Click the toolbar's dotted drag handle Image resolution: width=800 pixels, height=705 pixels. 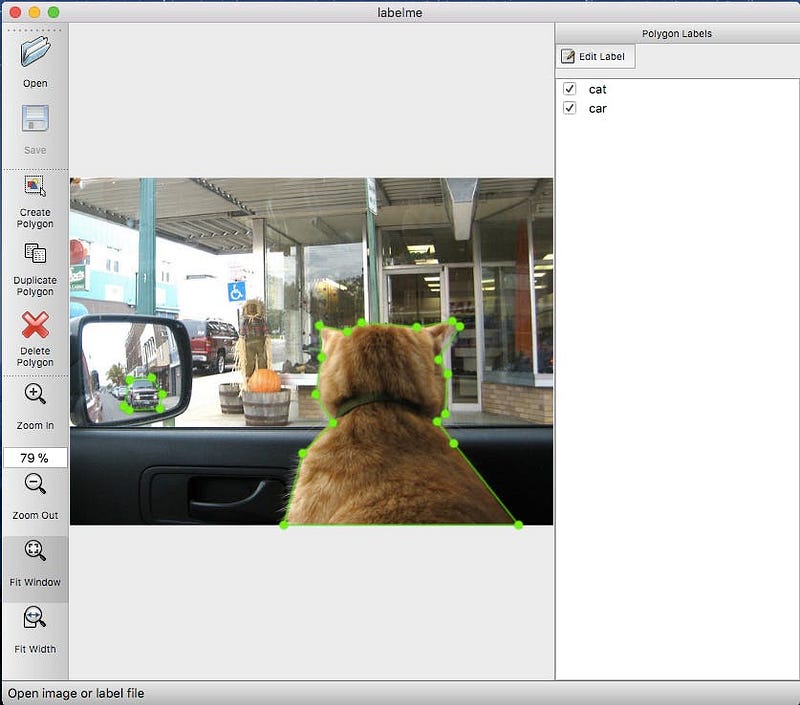click(35, 30)
